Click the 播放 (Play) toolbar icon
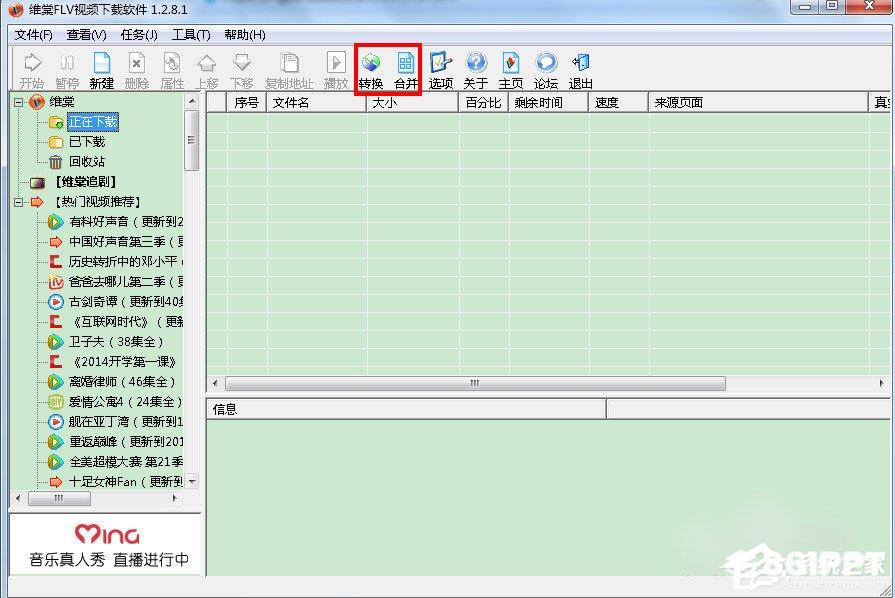This screenshot has height=598, width=895. pos(336,70)
